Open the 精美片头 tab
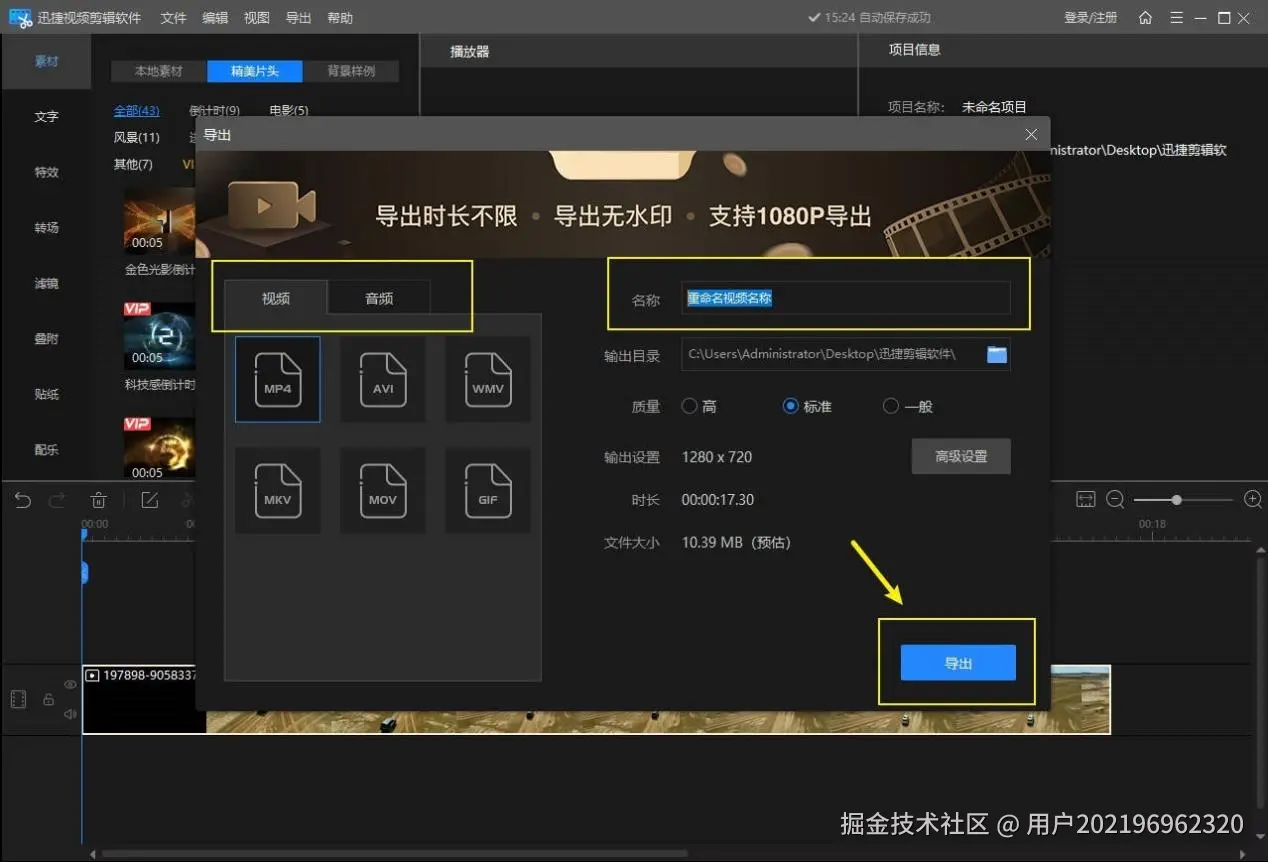 [254, 71]
